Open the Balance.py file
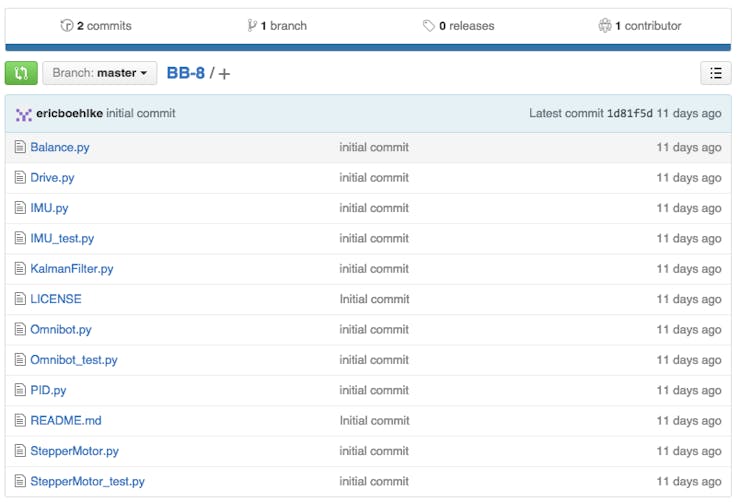 pos(60,147)
